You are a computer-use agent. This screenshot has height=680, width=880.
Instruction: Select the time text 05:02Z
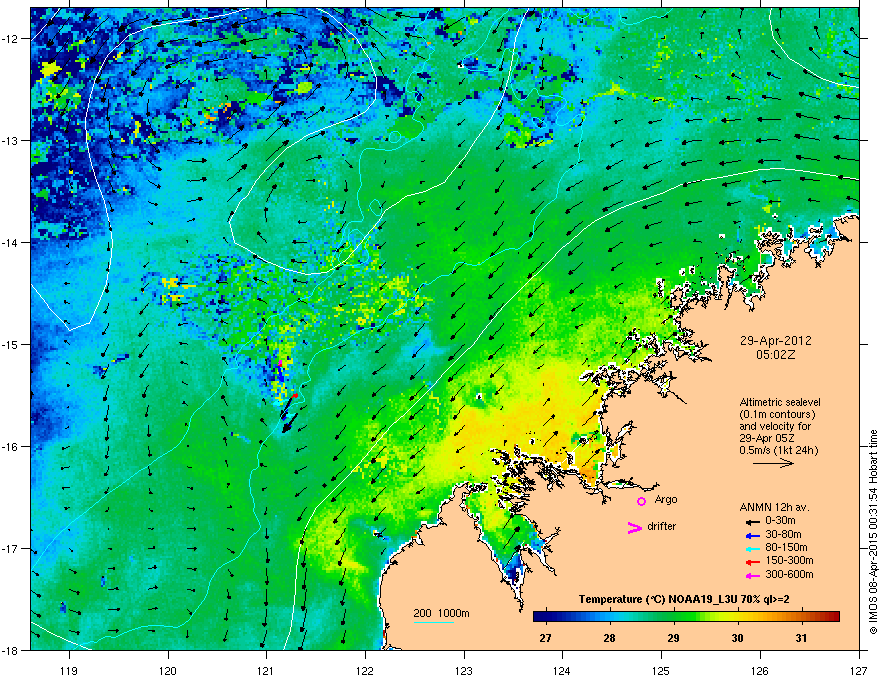(x=776, y=355)
